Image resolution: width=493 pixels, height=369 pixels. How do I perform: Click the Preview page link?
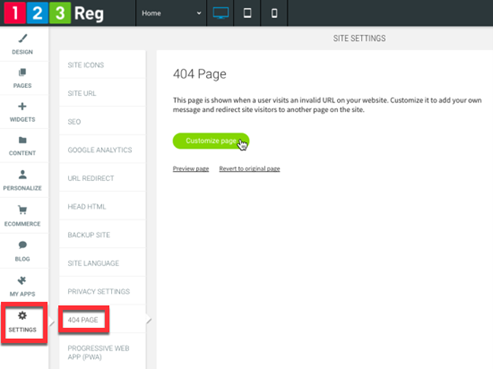tap(191, 169)
